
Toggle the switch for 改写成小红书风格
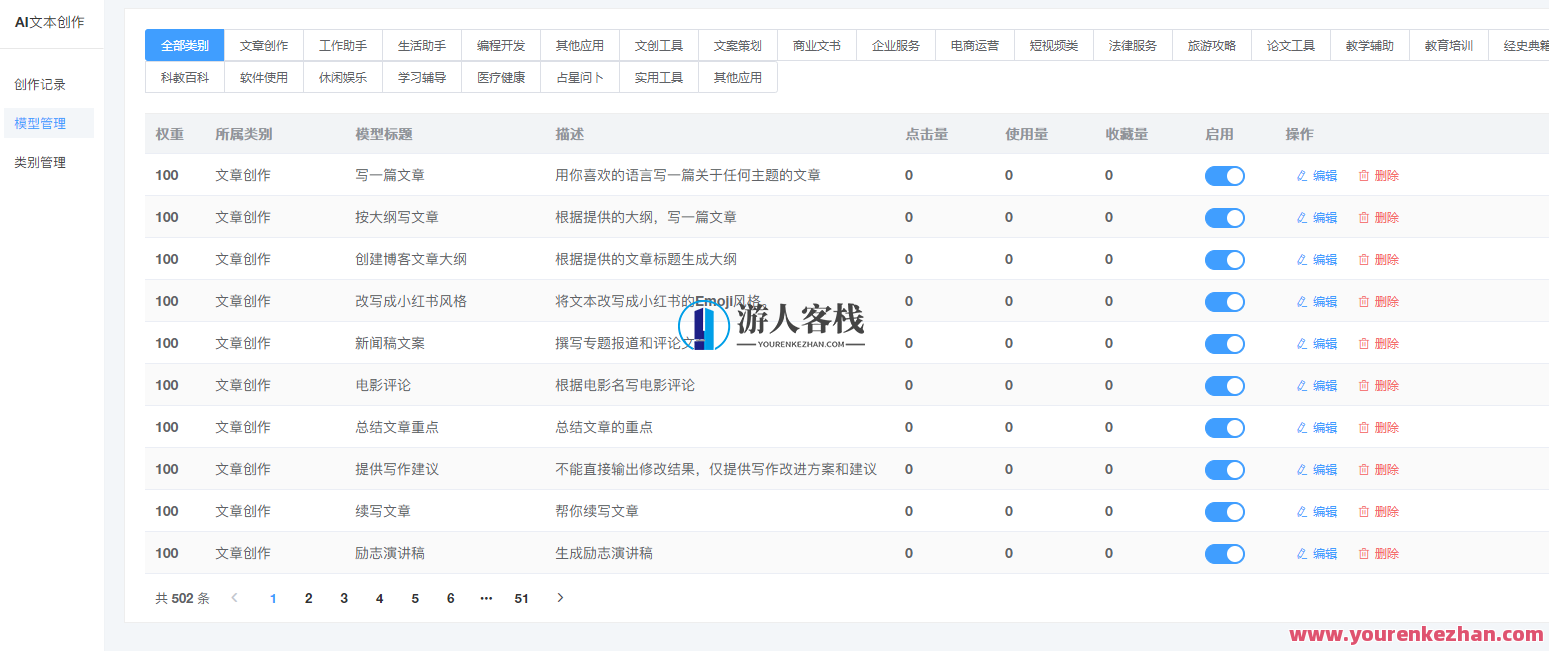(1224, 301)
